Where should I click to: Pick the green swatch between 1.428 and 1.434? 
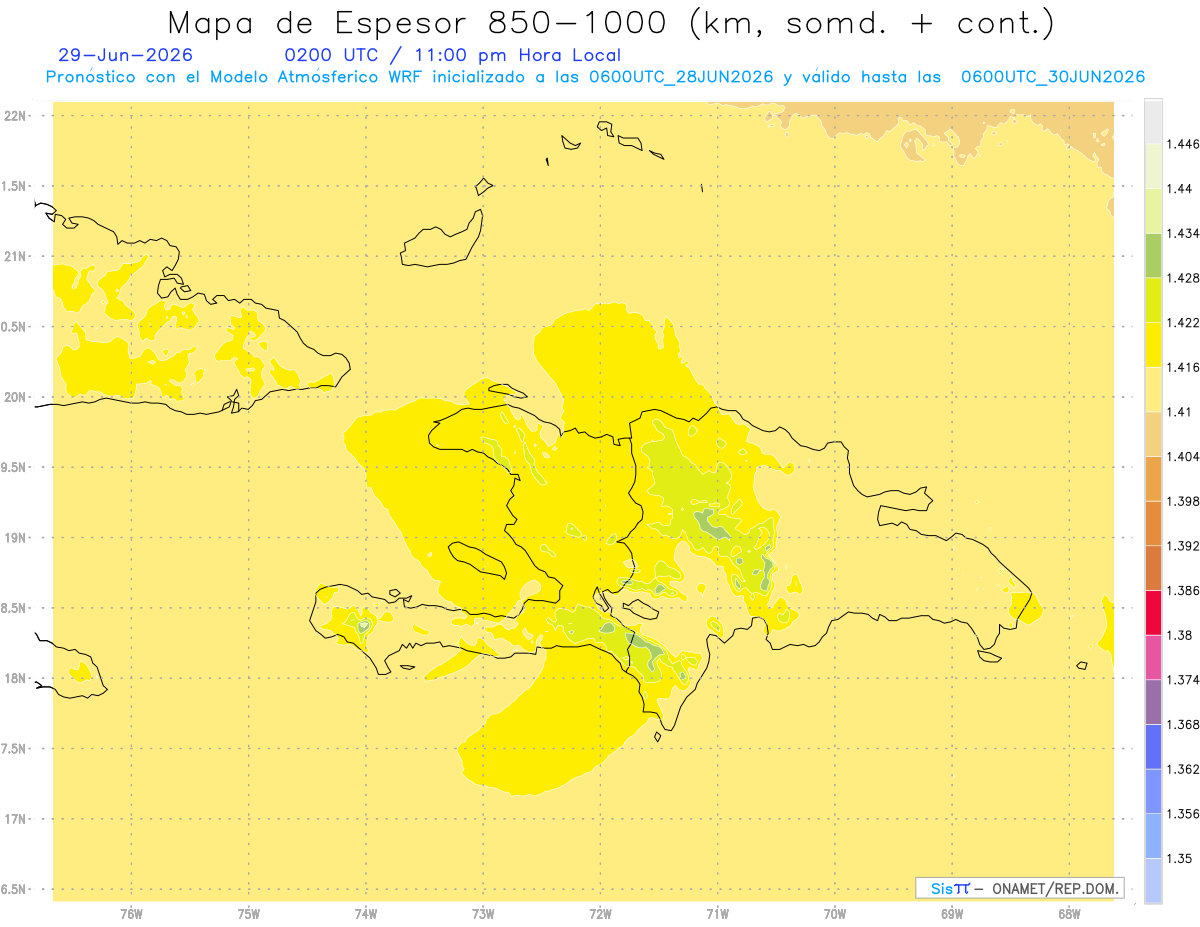(x=1153, y=255)
